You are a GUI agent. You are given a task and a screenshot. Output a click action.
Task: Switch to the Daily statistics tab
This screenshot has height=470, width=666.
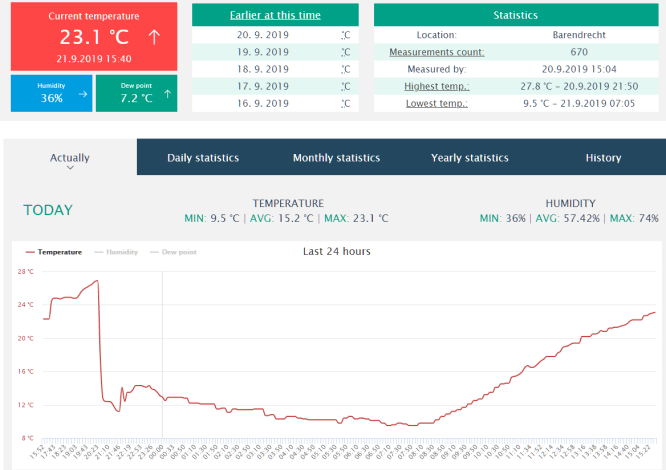click(x=203, y=158)
